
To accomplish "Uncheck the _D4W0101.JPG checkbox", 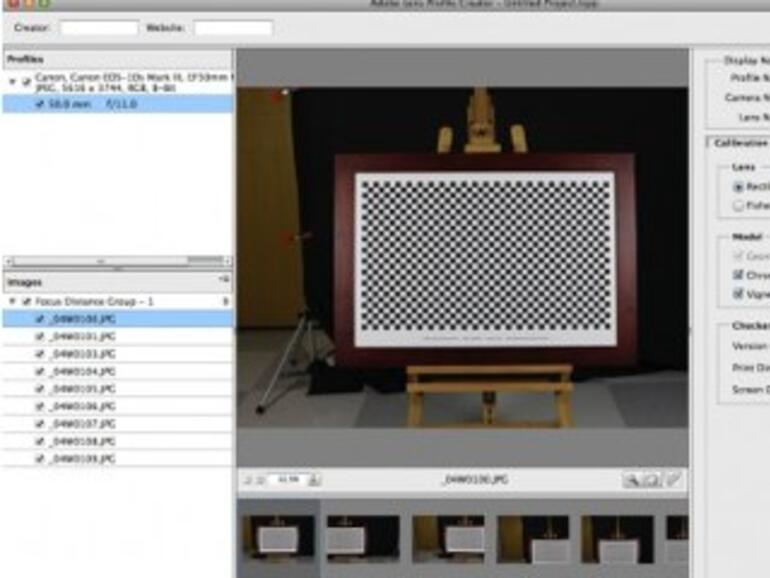I will [x=40, y=336].
